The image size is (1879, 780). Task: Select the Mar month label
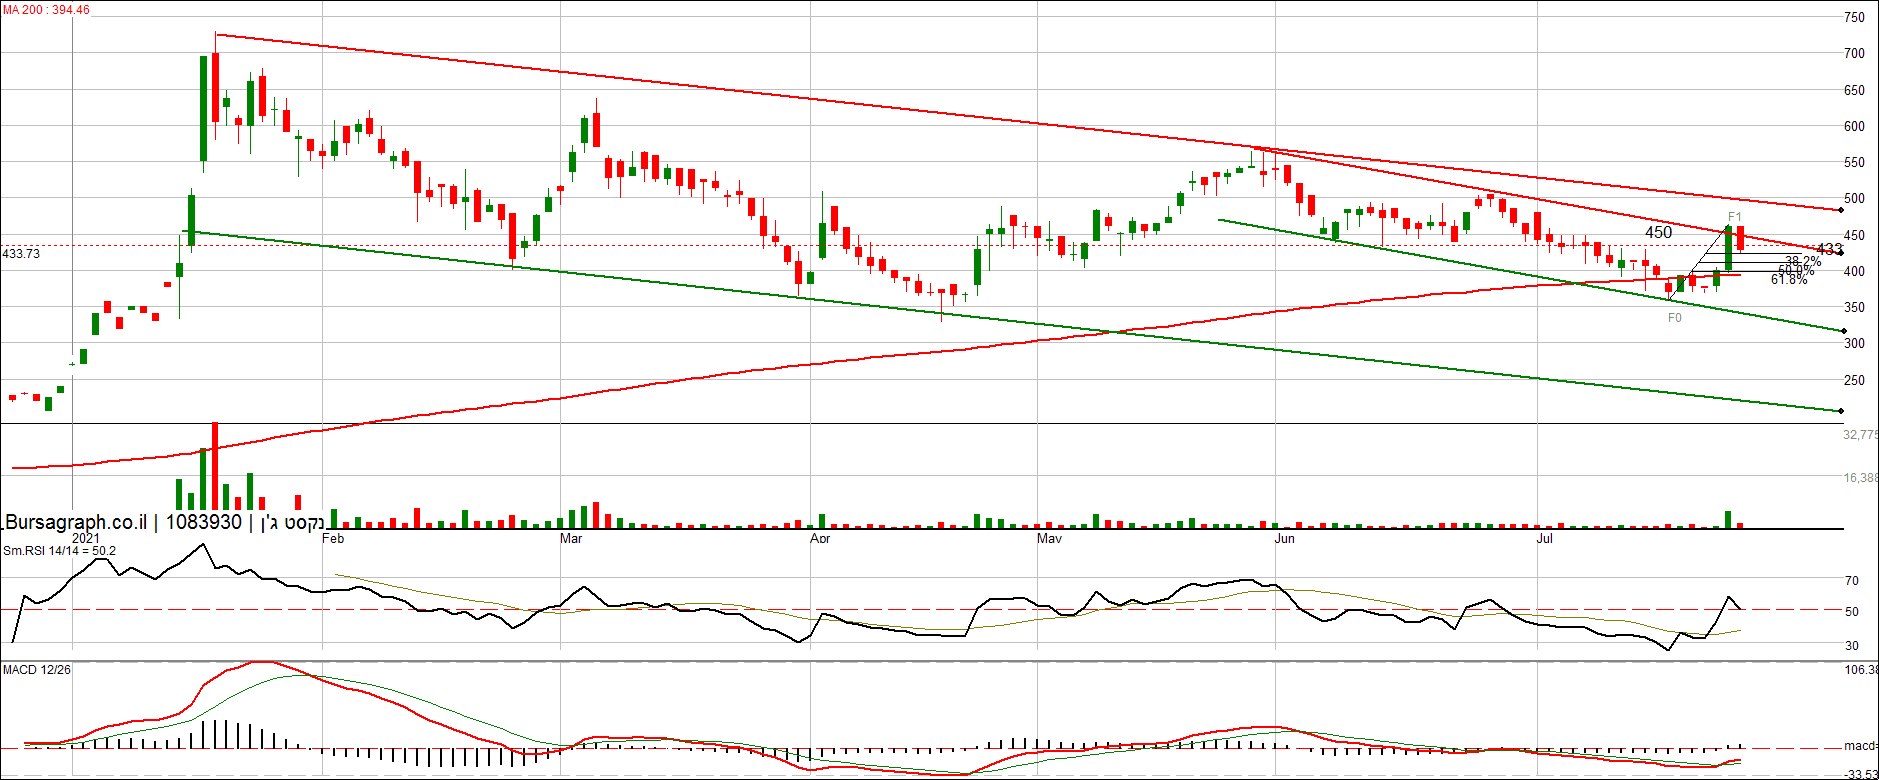(x=571, y=539)
